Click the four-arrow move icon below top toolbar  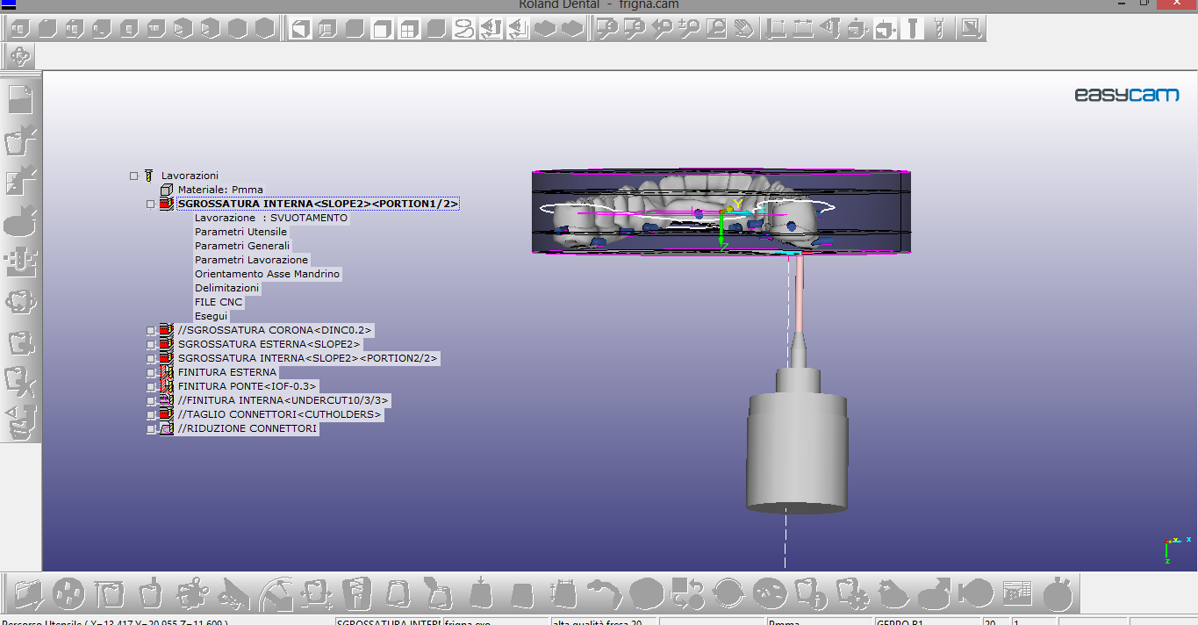click(x=20, y=57)
